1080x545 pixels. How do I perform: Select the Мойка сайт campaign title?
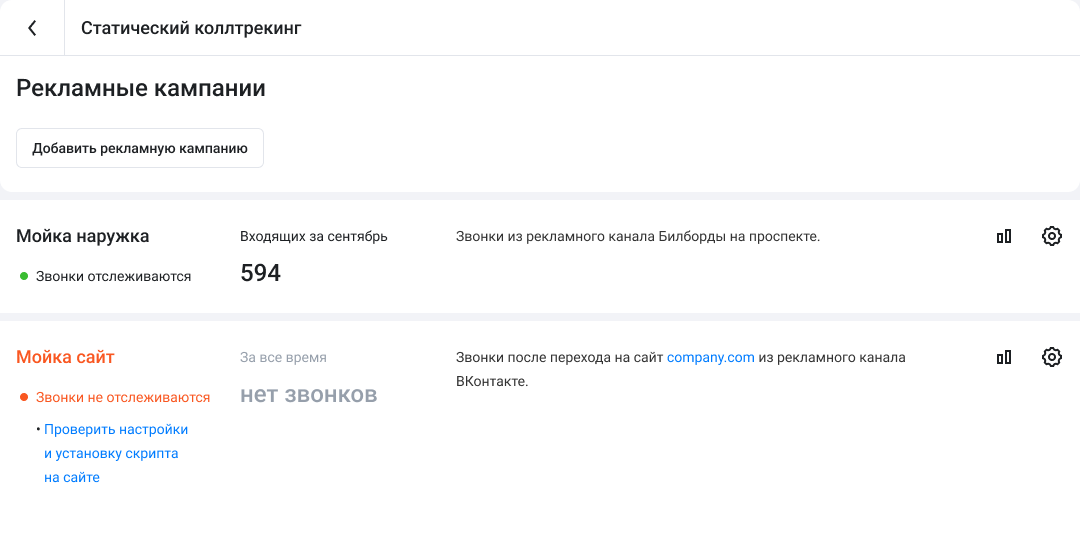click(x=66, y=357)
